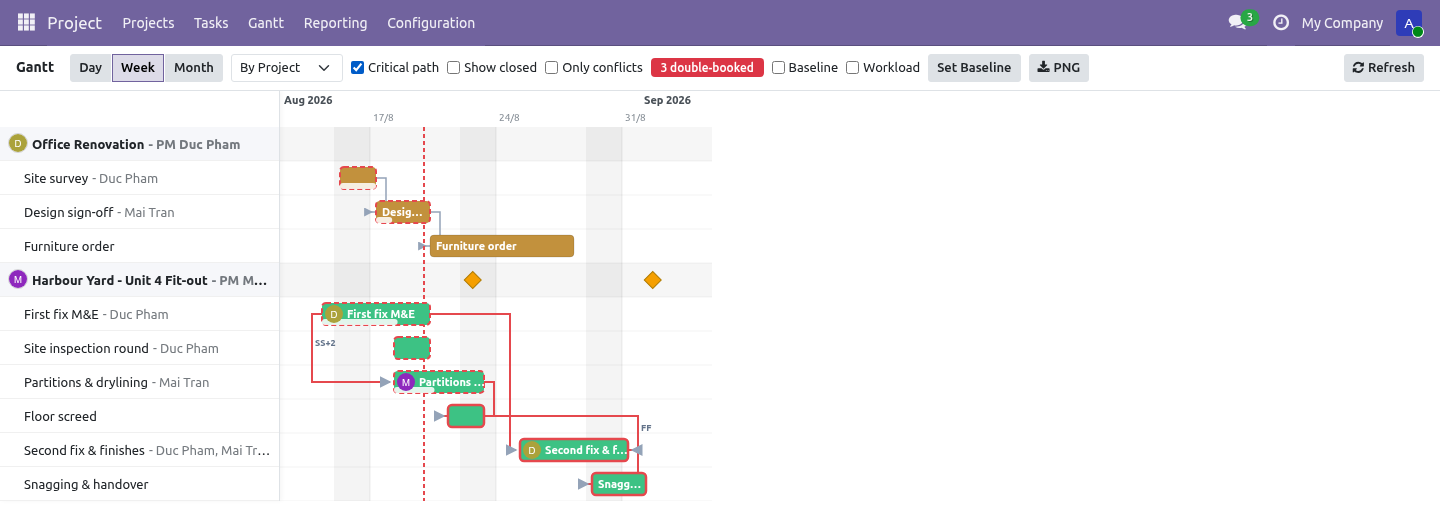Open the activities clock icon
This screenshot has width=1440, height=525.
point(1281,22)
